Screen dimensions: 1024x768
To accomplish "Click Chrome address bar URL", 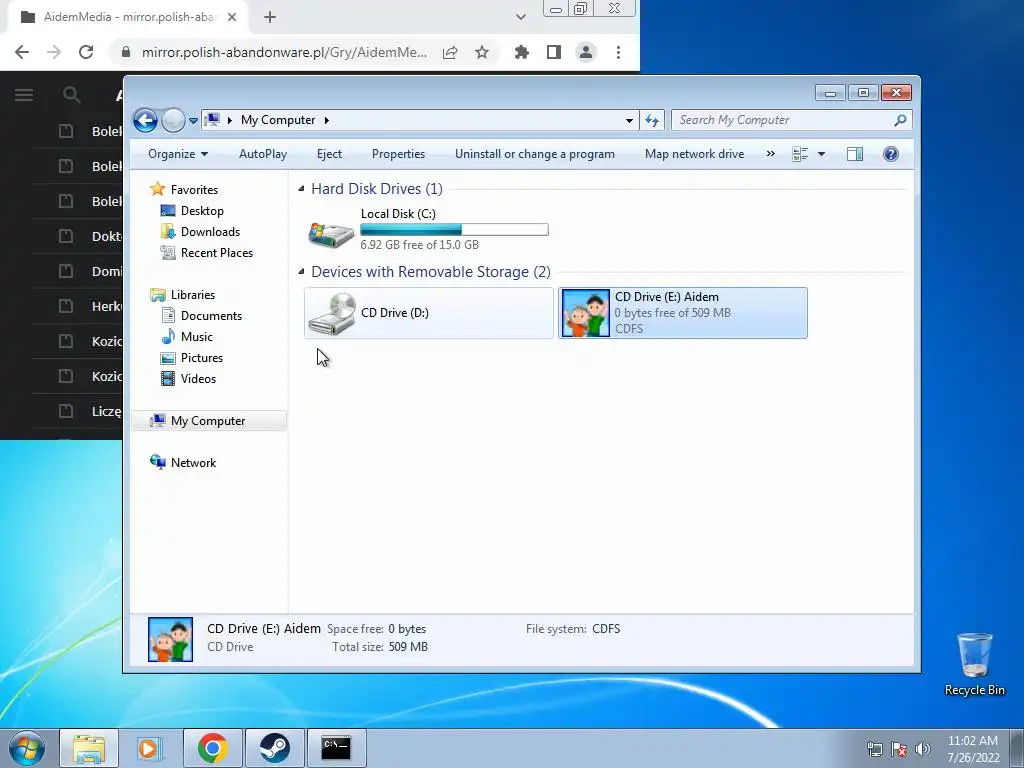I will click(285, 52).
